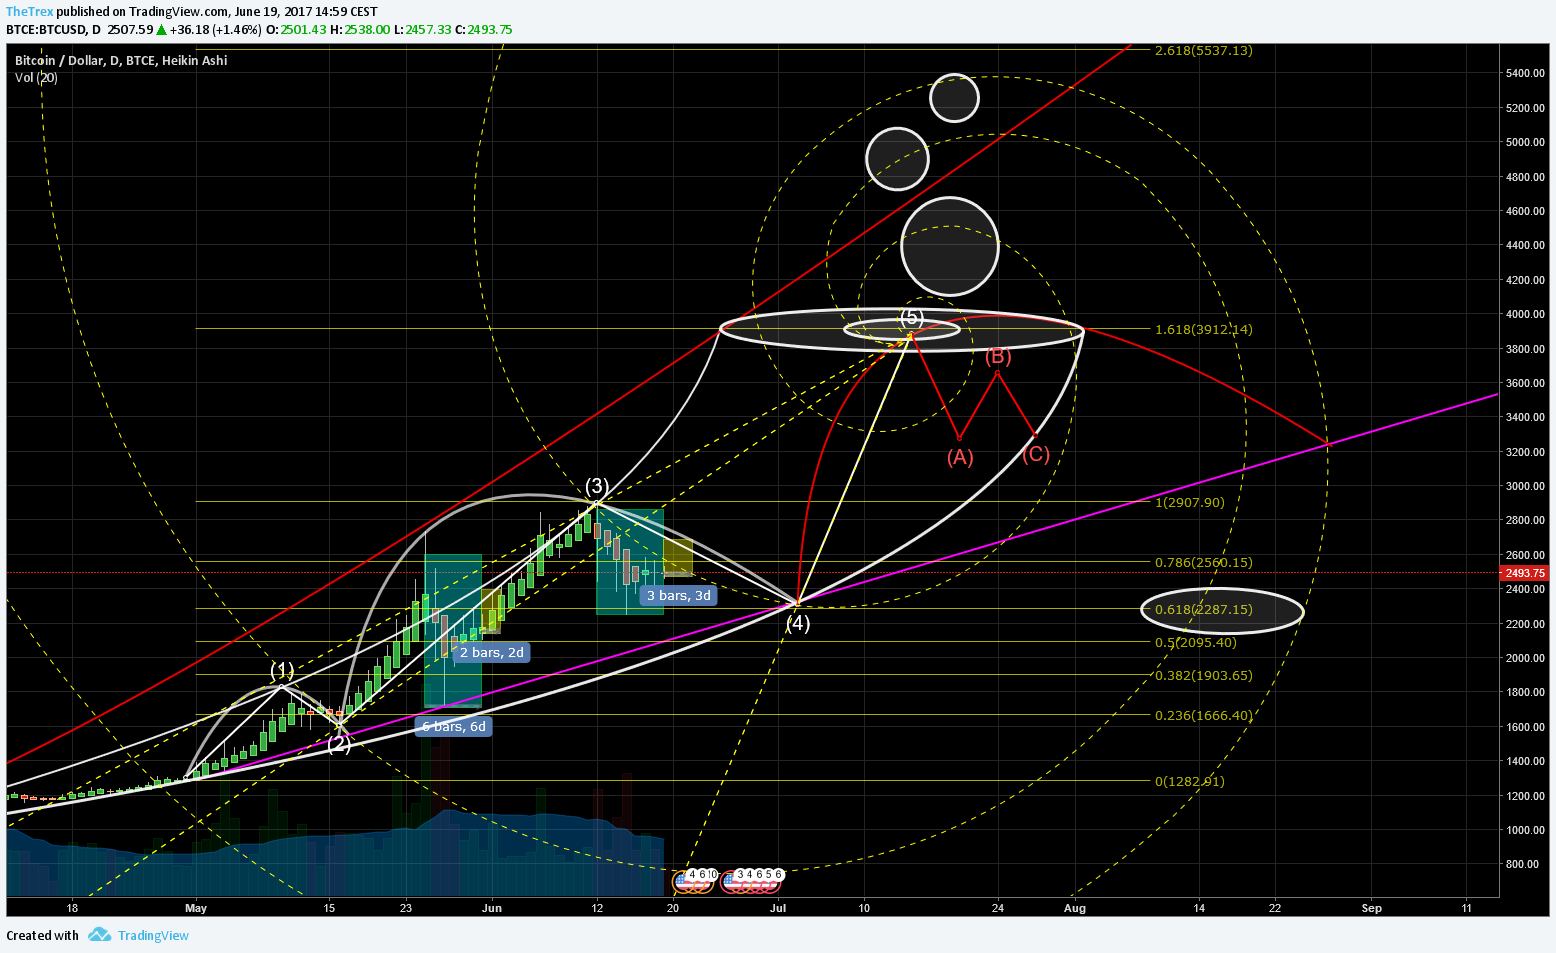Select the 0.382(1903.65) Fibonacci level label
The width and height of the screenshot is (1556, 953).
[x=1203, y=675]
